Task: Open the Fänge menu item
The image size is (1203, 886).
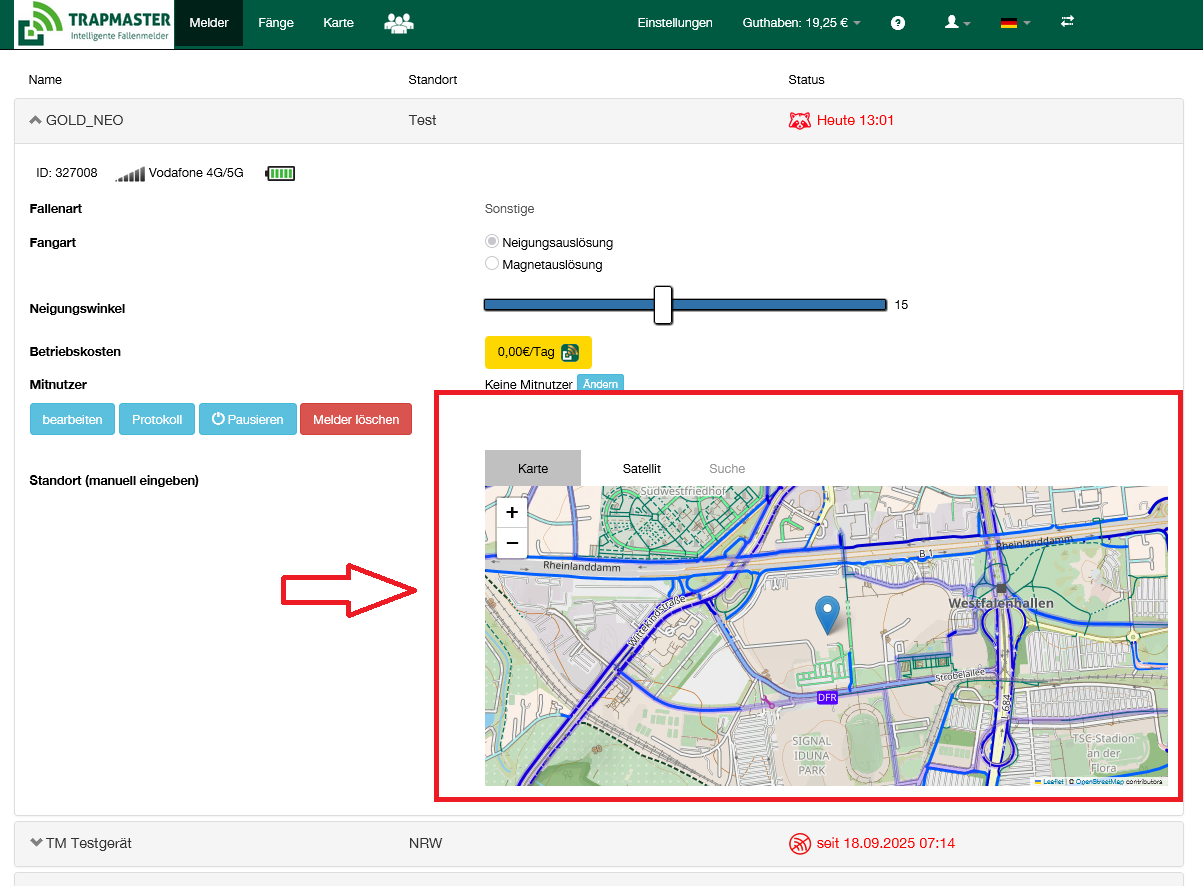Action: (275, 23)
